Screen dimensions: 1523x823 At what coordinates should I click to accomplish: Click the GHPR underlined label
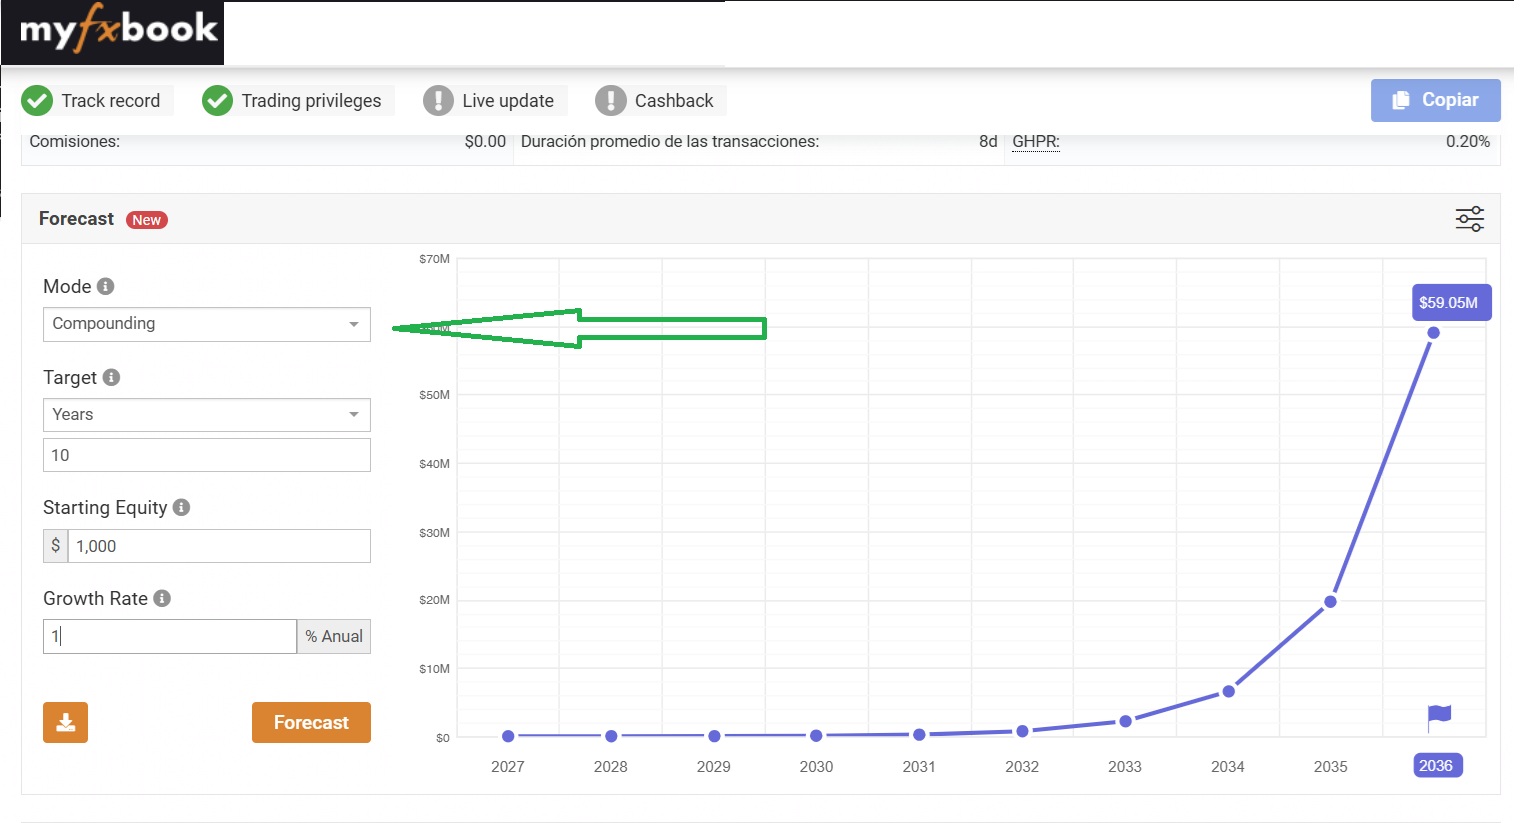click(x=1035, y=142)
